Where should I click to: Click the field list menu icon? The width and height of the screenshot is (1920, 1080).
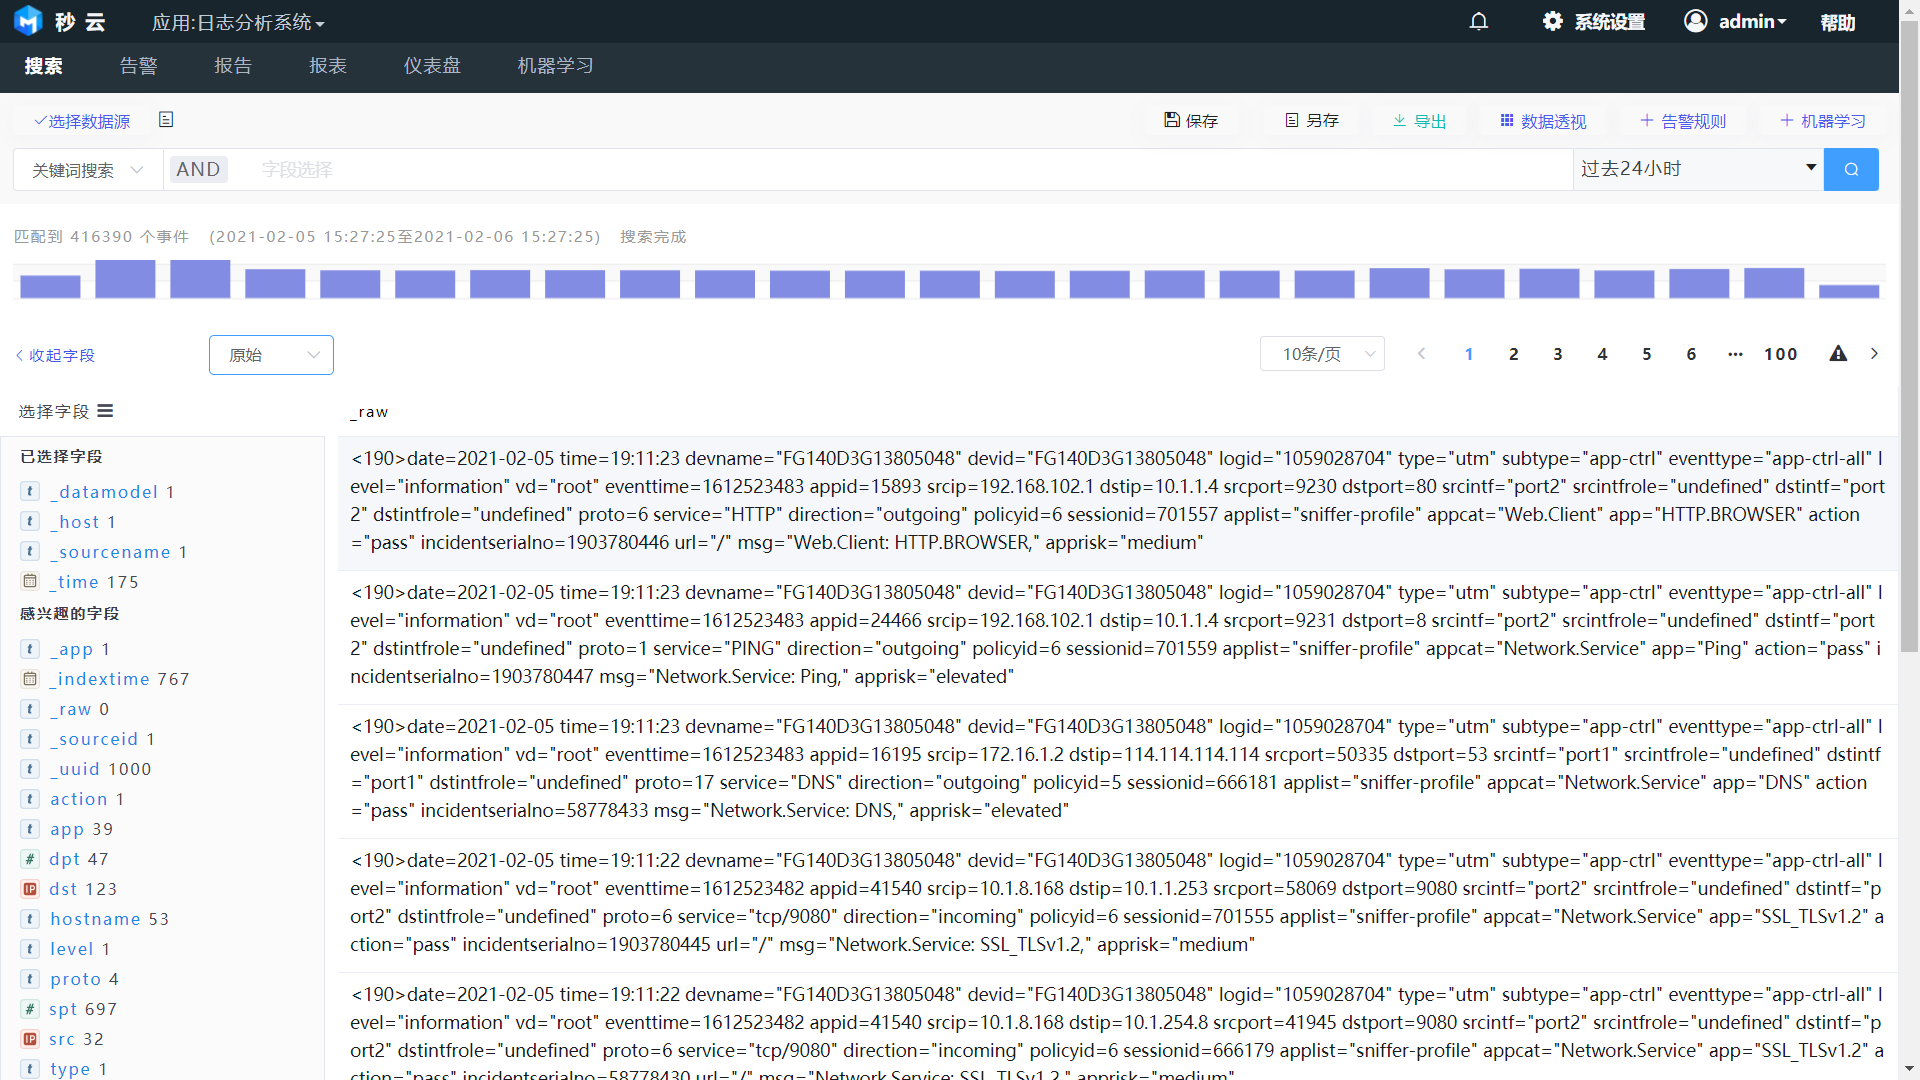pyautogui.click(x=105, y=411)
